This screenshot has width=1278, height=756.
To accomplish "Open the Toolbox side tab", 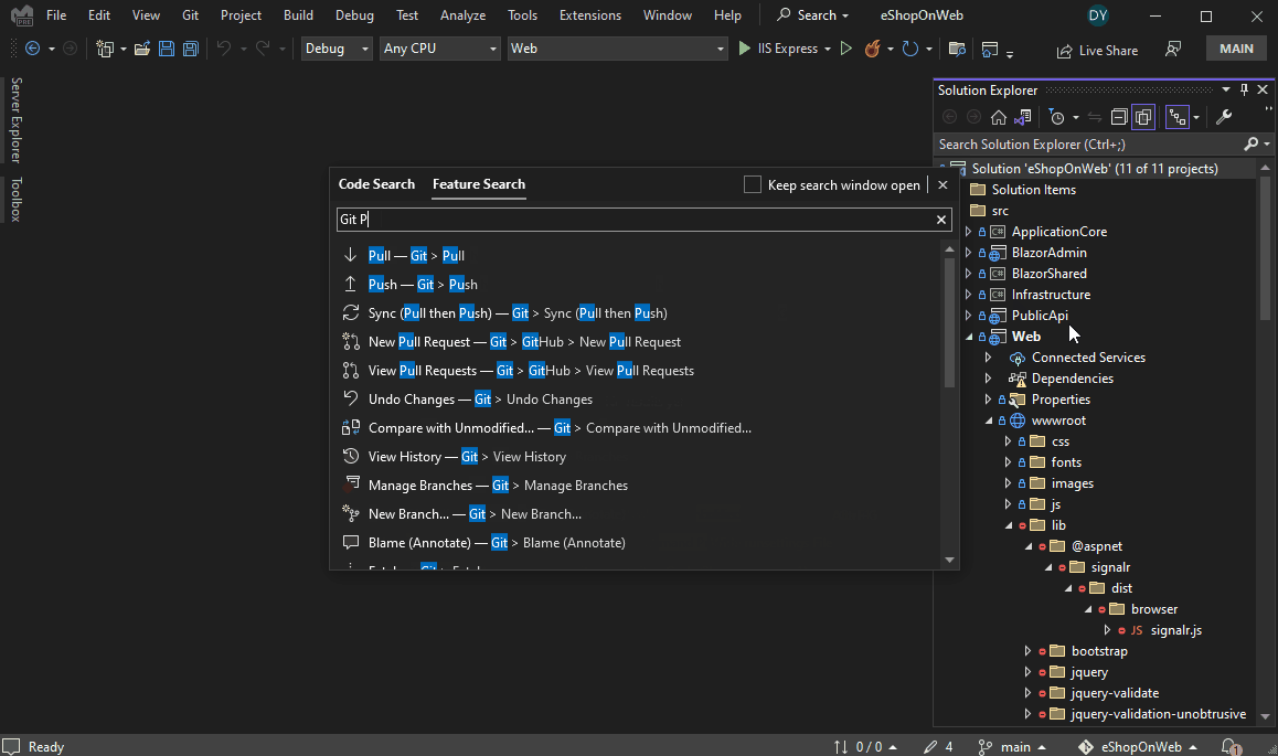I will [x=16, y=199].
